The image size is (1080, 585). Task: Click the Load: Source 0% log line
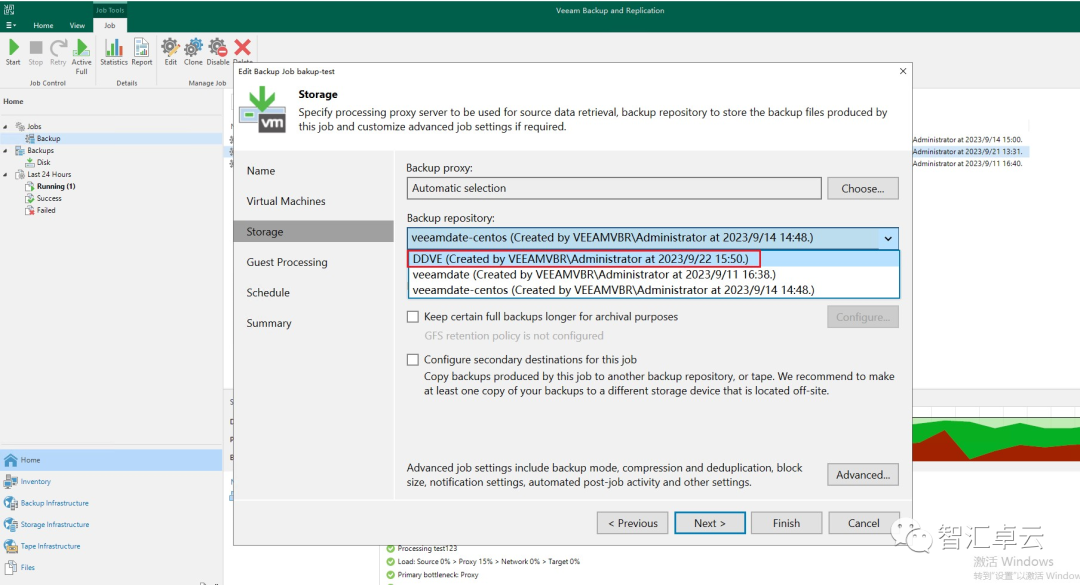click(x=488, y=562)
